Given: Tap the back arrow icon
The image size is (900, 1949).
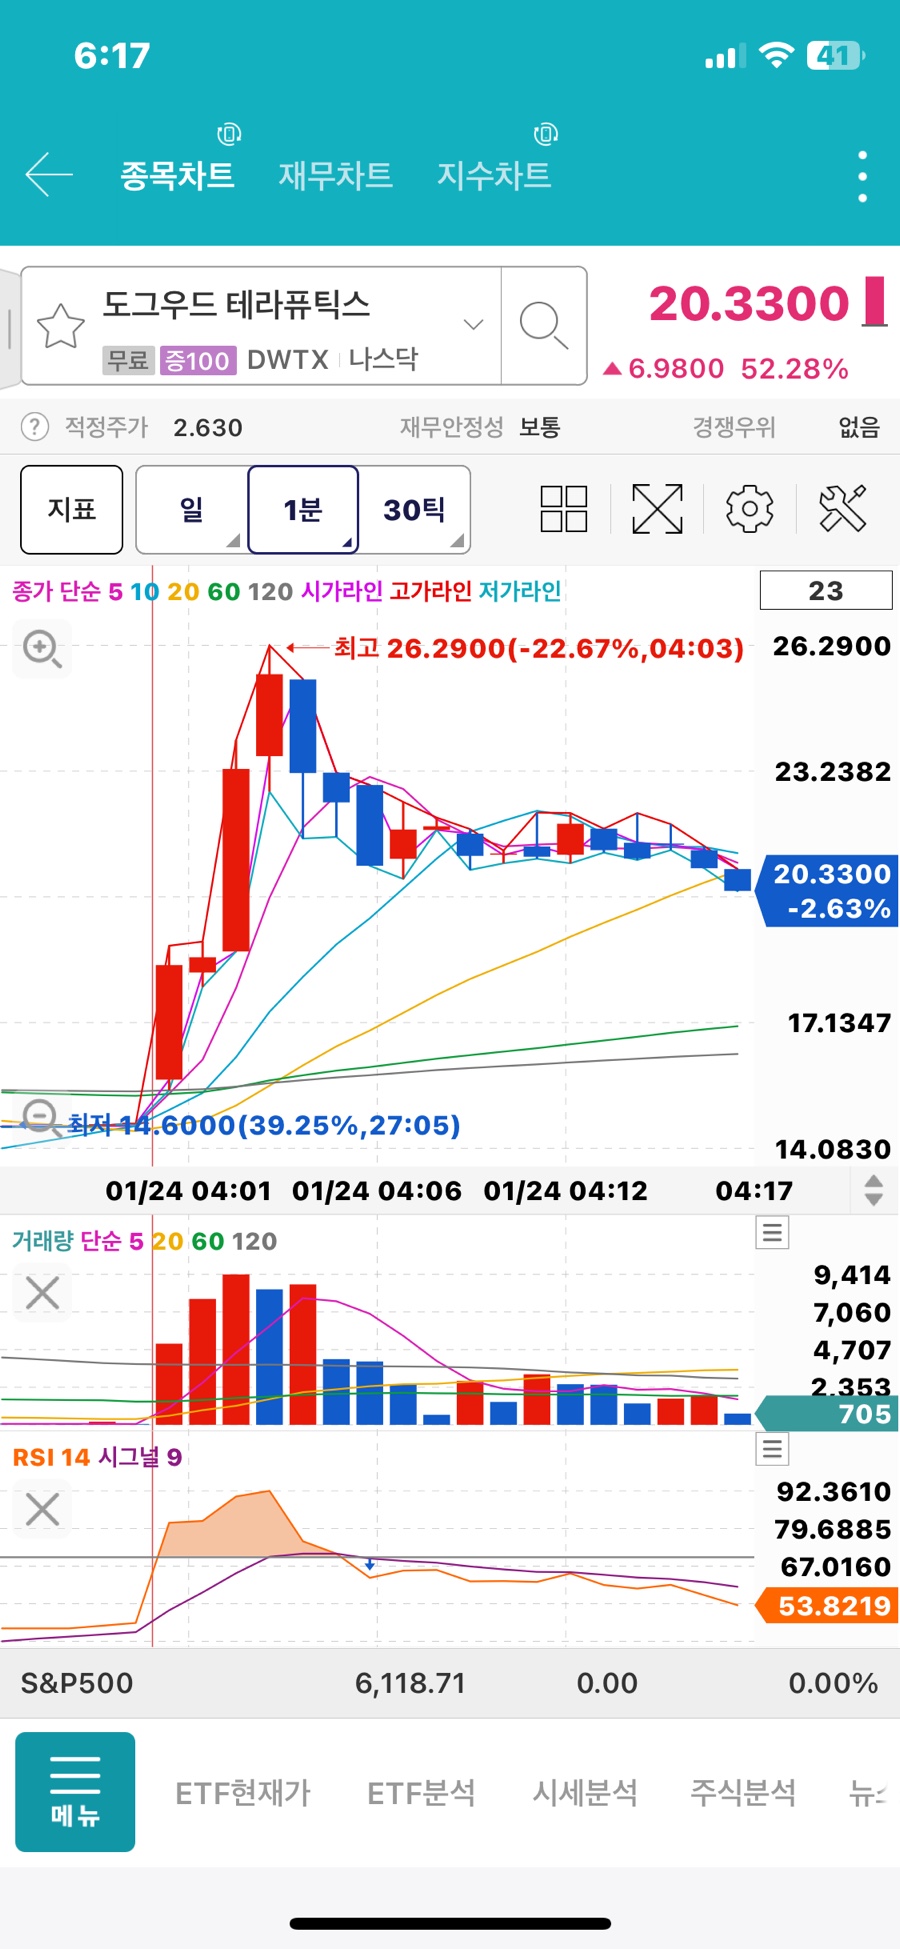Looking at the screenshot, I should click(49, 175).
